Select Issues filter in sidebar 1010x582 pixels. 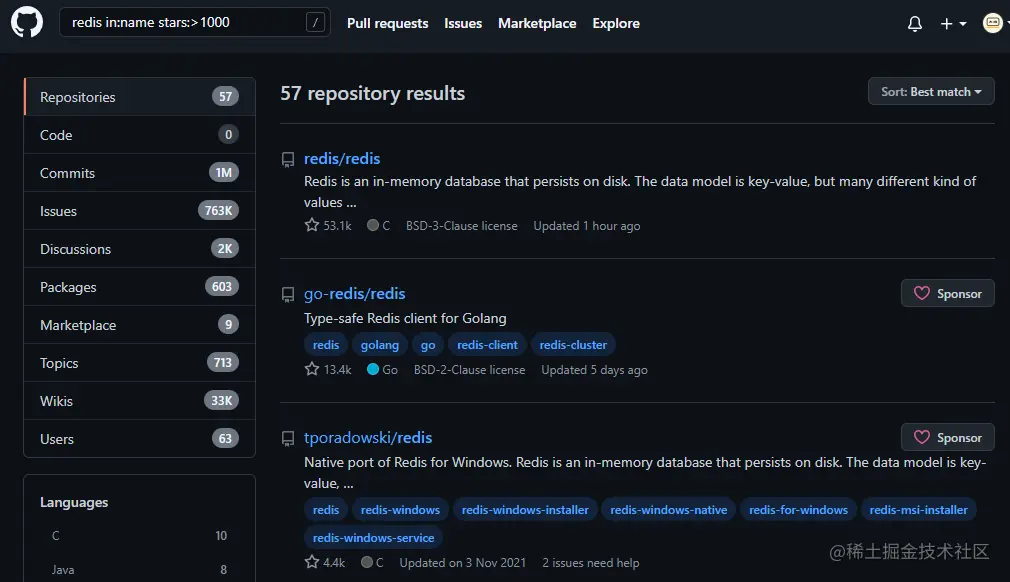tap(140, 211)
